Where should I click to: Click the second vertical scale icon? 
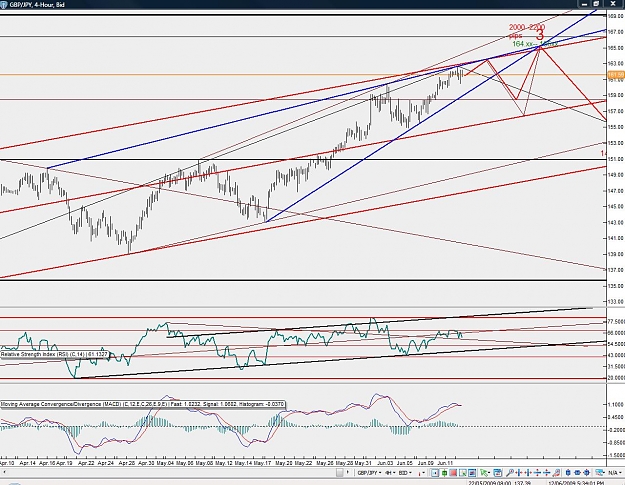(x=546, y=473)
